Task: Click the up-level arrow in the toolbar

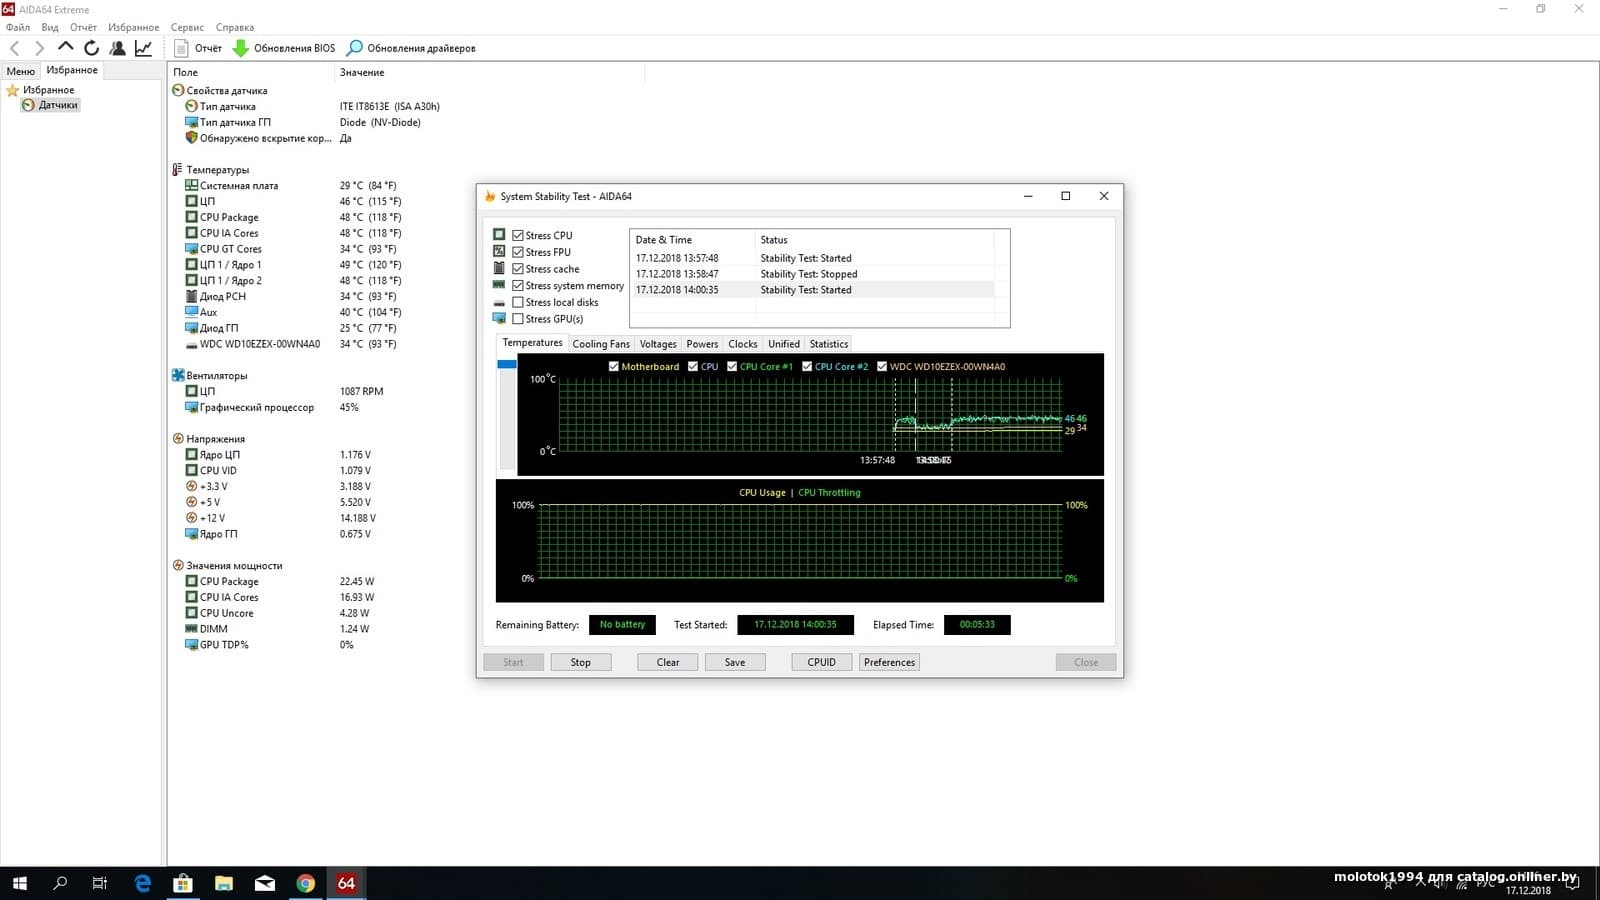Action: click(x=66, y=47)
